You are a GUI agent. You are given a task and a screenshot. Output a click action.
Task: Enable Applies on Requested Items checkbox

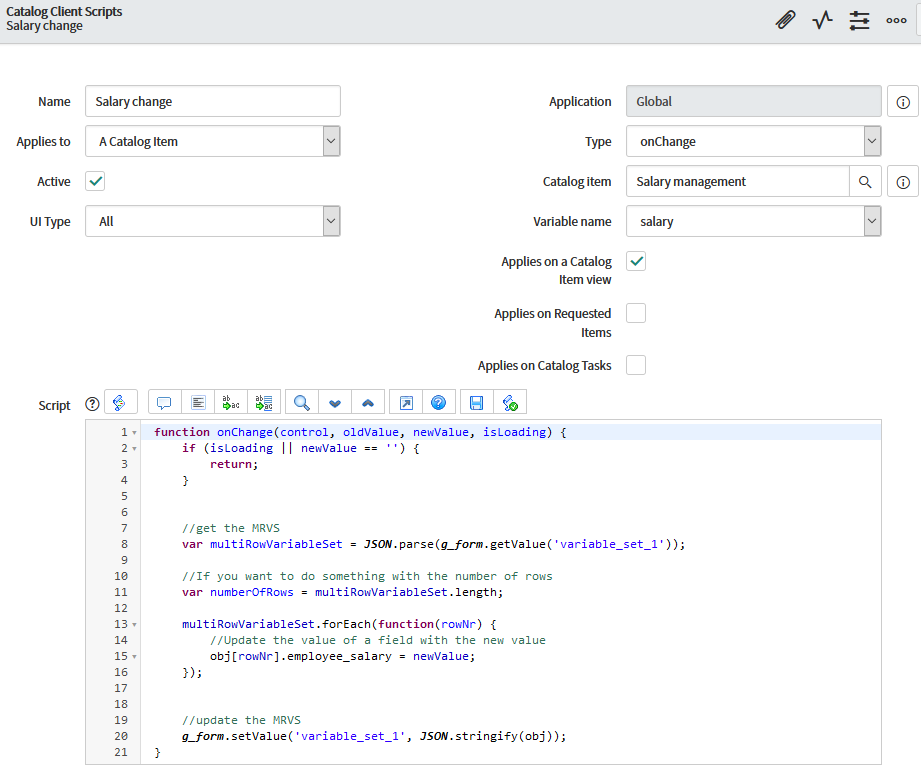point(636,313)
